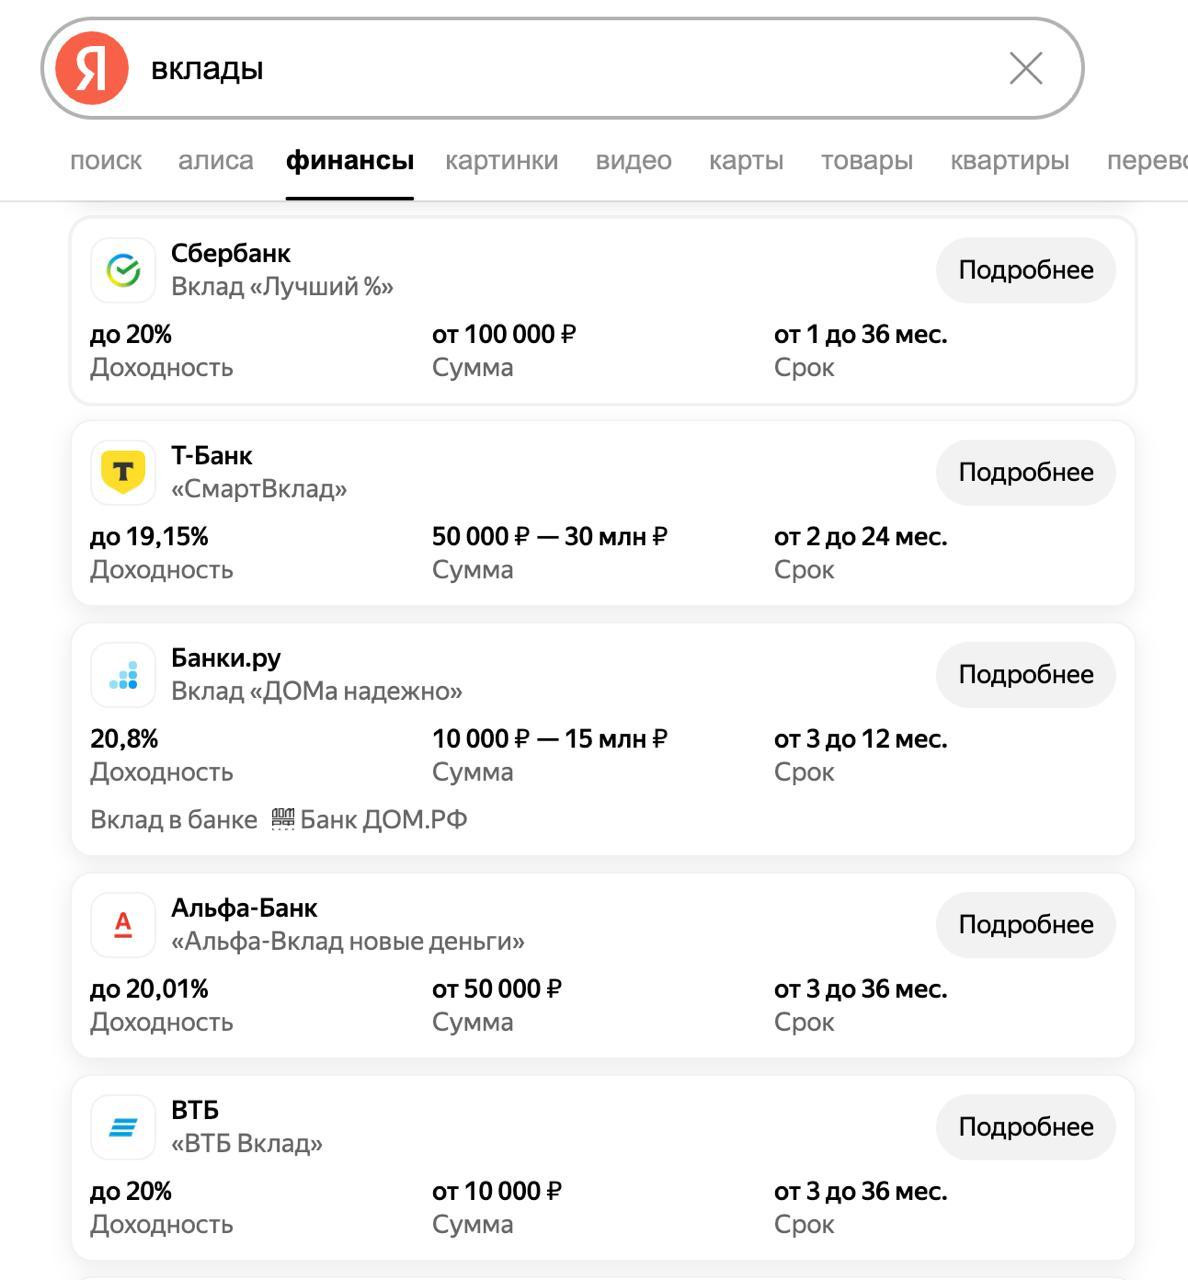Click the Yandex logo icon
This screenshot has height=1280, width=1188.
pos(92,68)
